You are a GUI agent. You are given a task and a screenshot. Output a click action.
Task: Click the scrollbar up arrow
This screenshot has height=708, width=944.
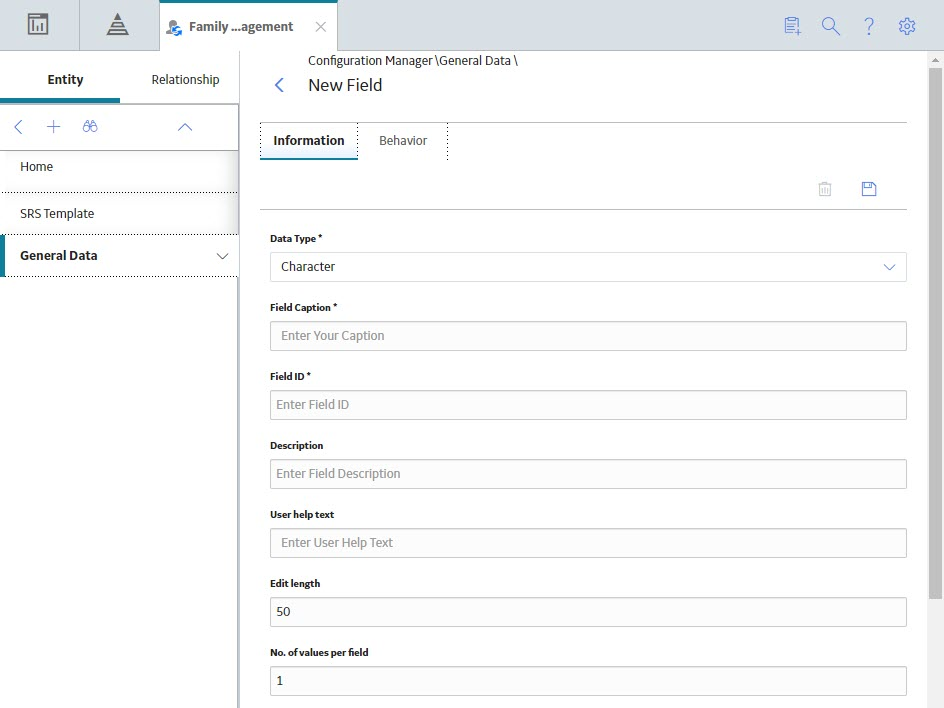pos(935,60)
